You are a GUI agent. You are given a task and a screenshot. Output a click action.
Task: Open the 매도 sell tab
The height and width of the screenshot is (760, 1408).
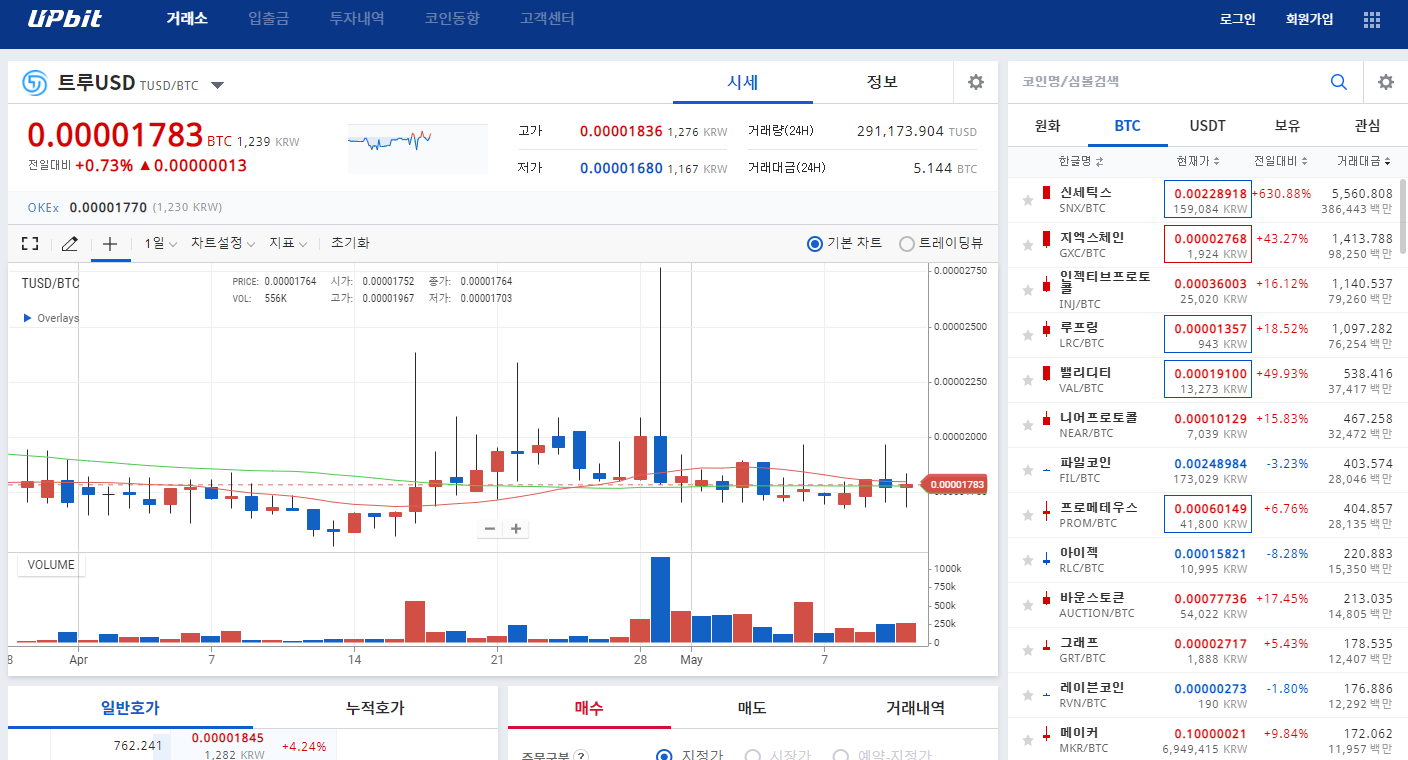752,708
